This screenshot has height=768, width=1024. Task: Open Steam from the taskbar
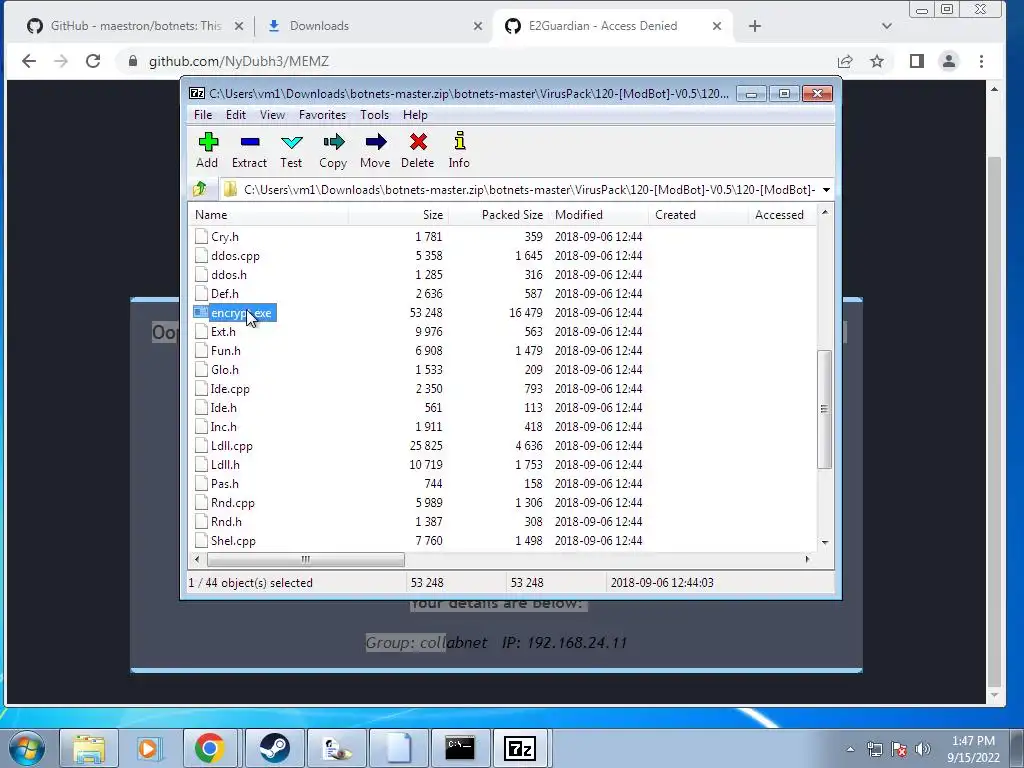274,748
